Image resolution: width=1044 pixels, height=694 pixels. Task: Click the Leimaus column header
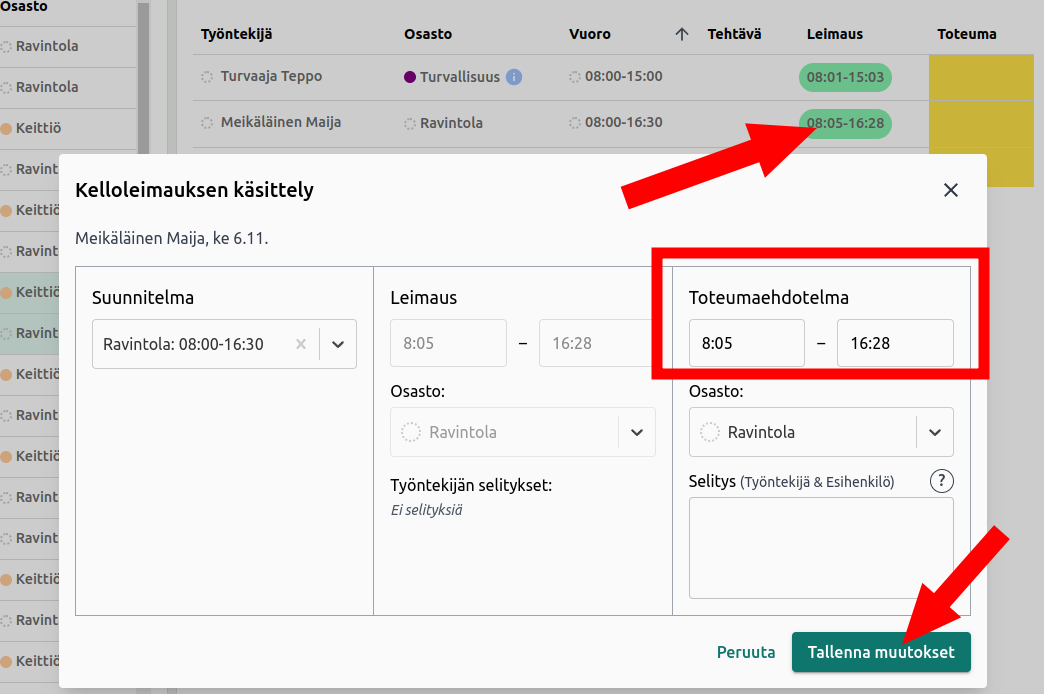834,34
